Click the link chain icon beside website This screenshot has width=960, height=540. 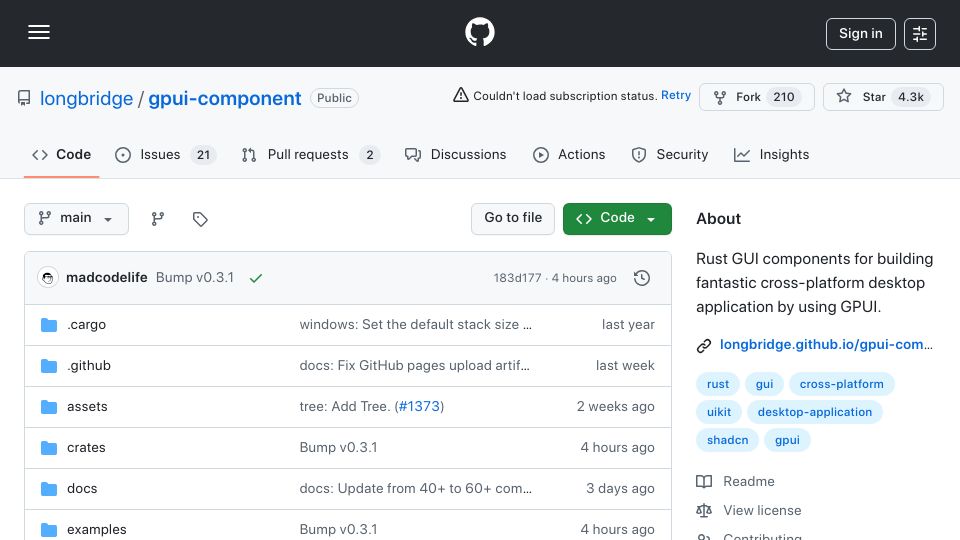pos(703,346)
